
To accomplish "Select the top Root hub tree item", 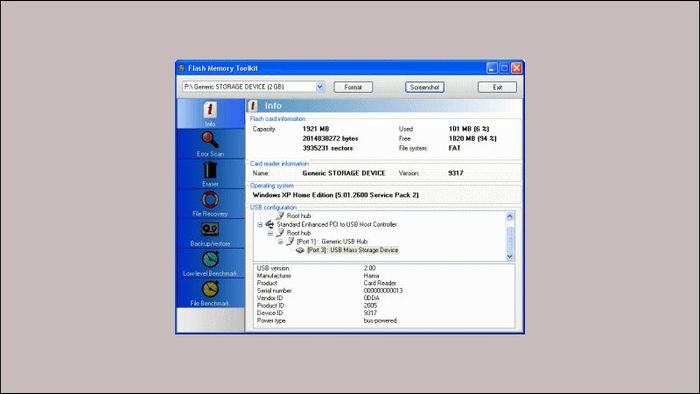I will tap(299, 216).
